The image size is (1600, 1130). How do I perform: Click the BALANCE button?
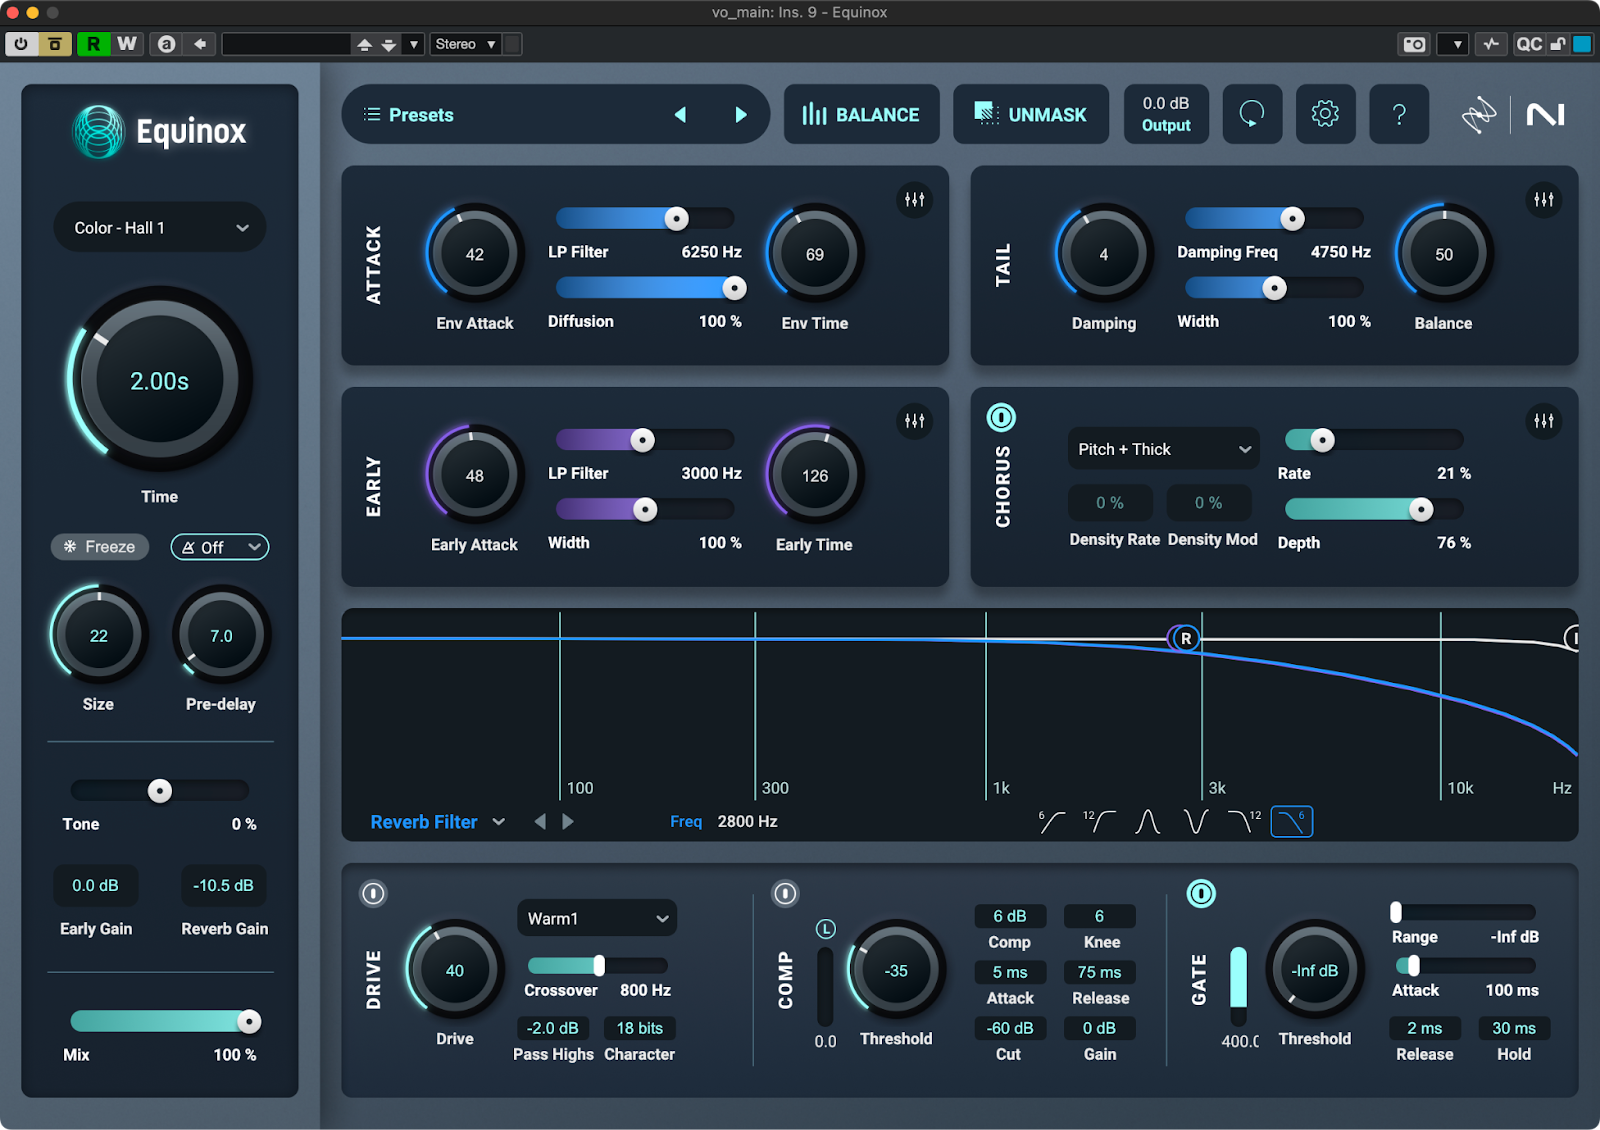click(x=861, y=115)
